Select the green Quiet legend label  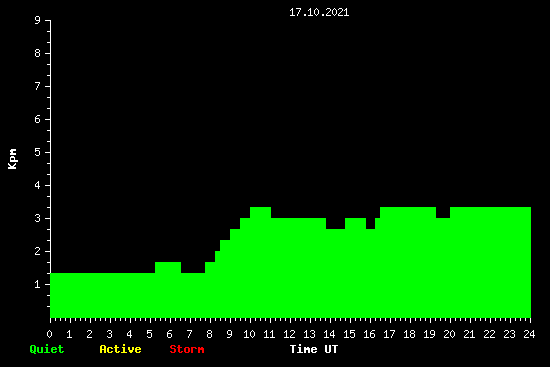[x=47, y=349]
